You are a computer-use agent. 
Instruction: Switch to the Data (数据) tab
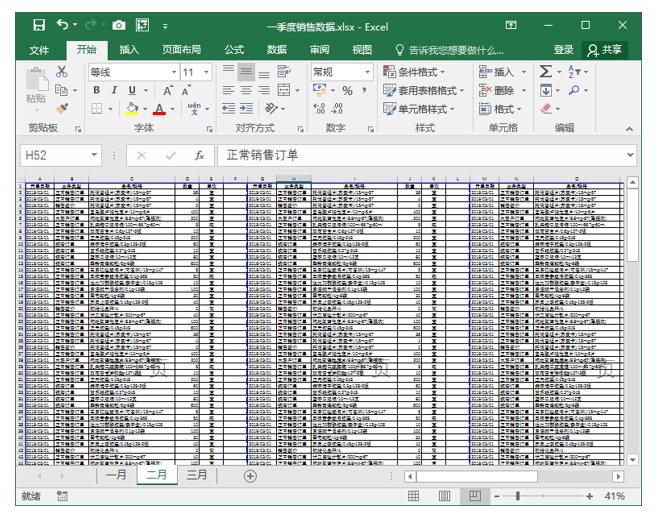tap(277, 50)
